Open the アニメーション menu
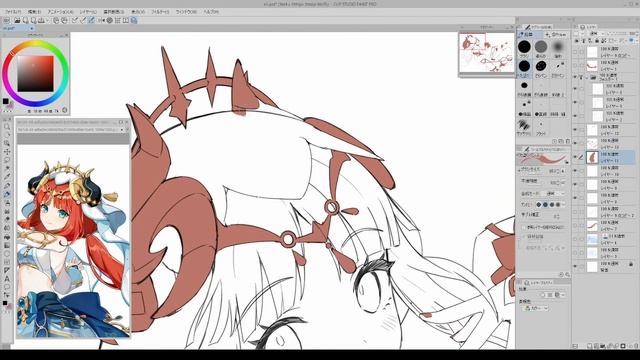 point(60,12)
